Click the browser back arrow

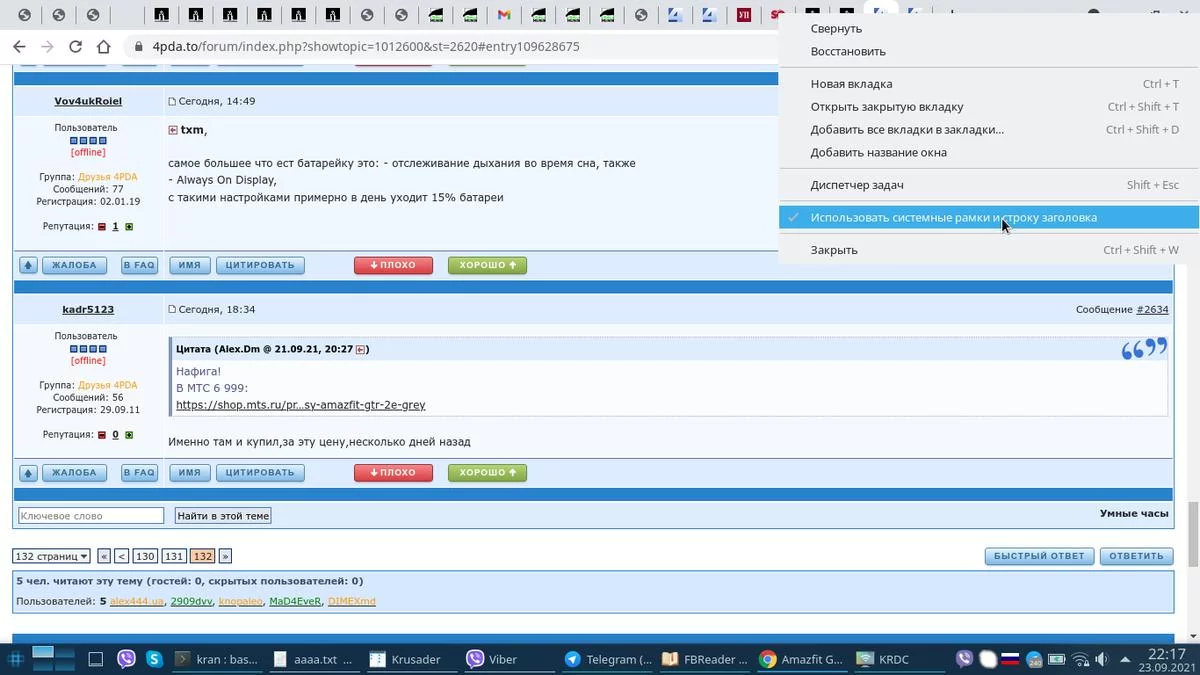(19, 47)
